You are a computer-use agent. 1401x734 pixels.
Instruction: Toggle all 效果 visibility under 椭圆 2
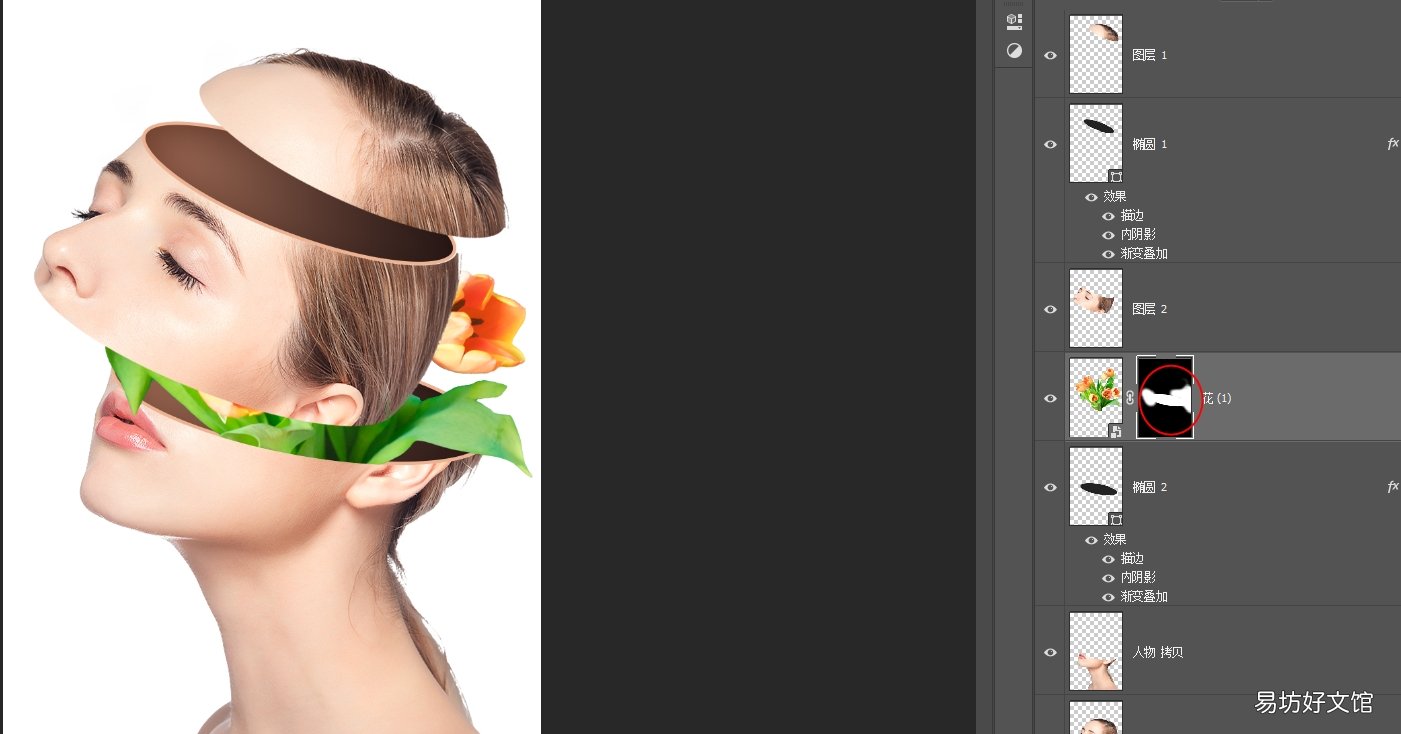1091,540
